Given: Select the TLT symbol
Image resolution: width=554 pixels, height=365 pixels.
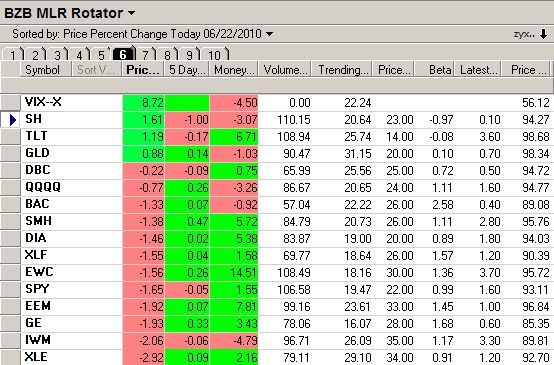Looking at the screenshot, I should [36, 136].
